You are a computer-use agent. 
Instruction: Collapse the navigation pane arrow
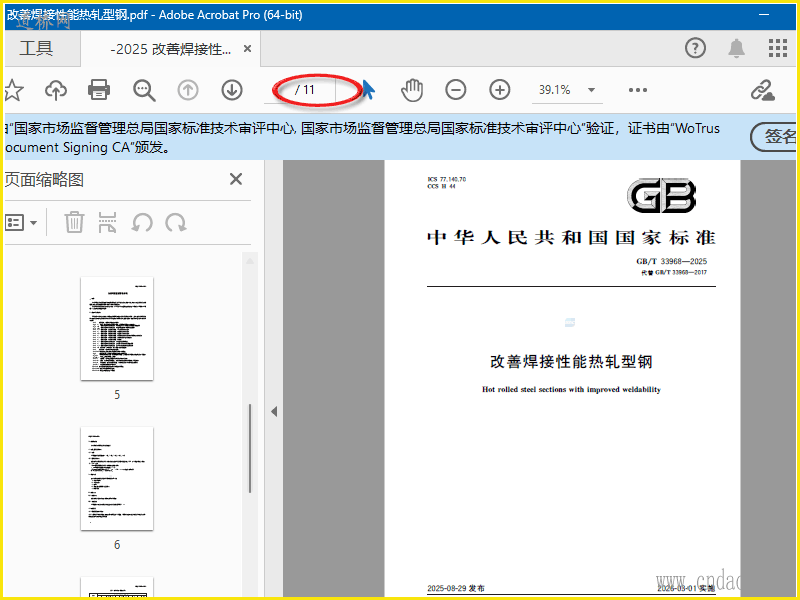274,411
